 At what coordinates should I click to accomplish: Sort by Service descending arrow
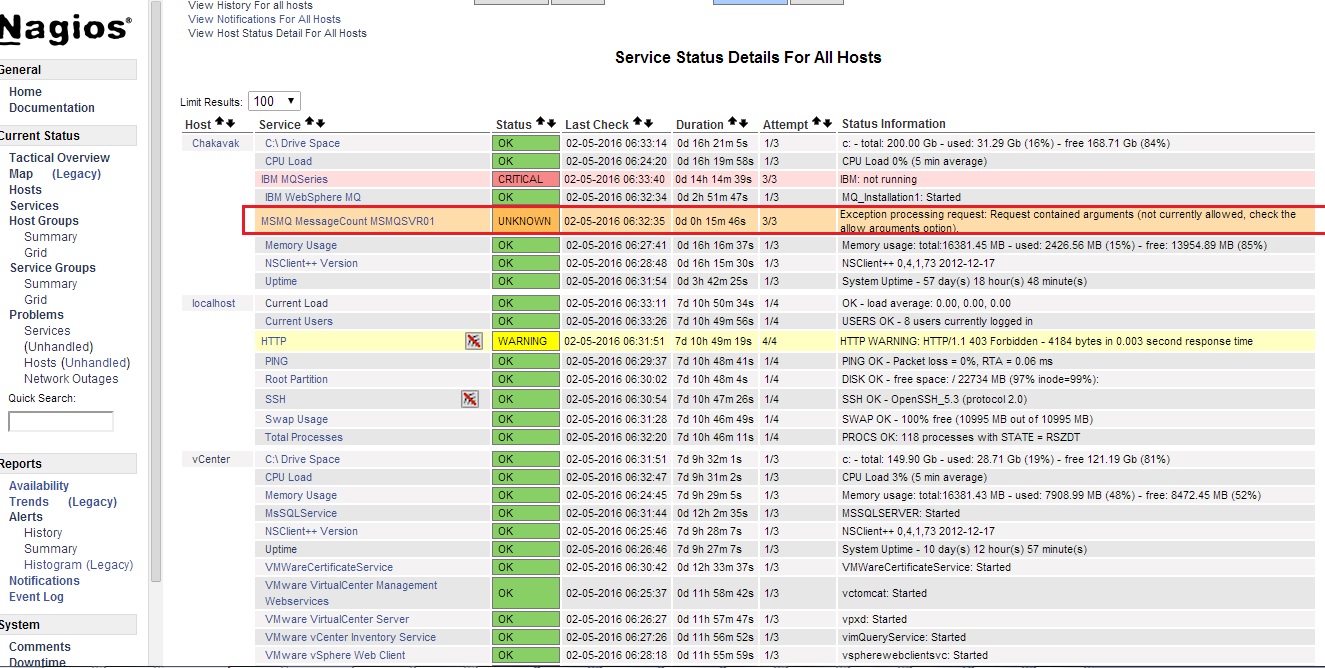pyautogui.click(x=320, y=123)
